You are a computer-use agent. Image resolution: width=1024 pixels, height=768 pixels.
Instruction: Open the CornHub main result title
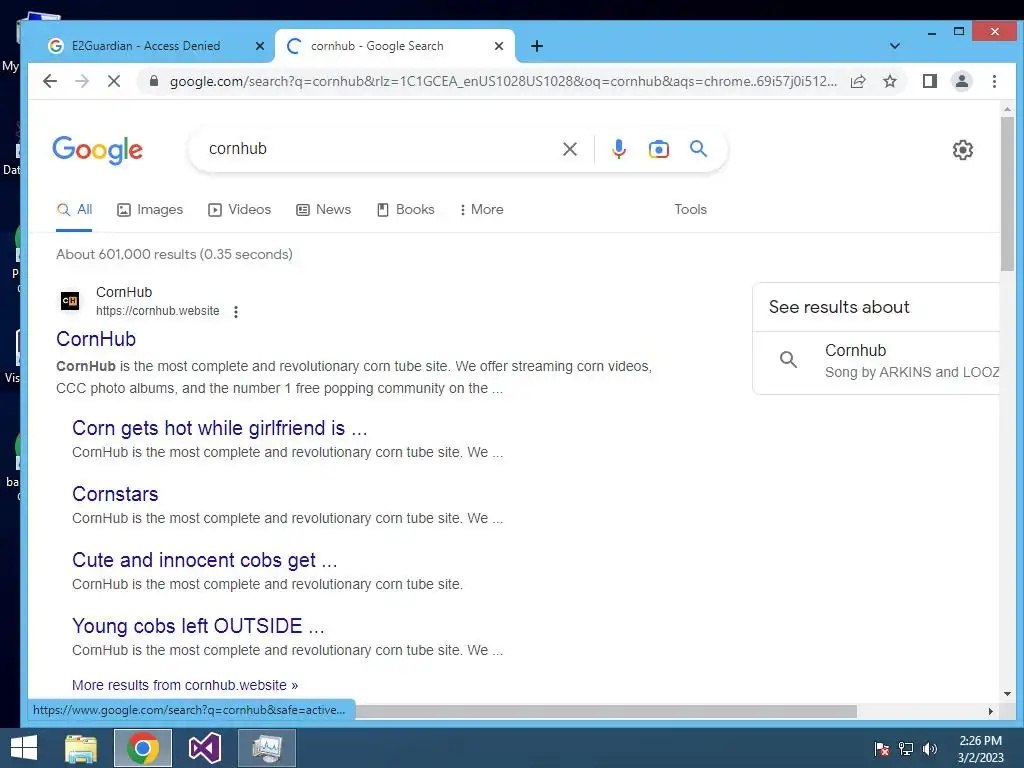tap(96, 339)
